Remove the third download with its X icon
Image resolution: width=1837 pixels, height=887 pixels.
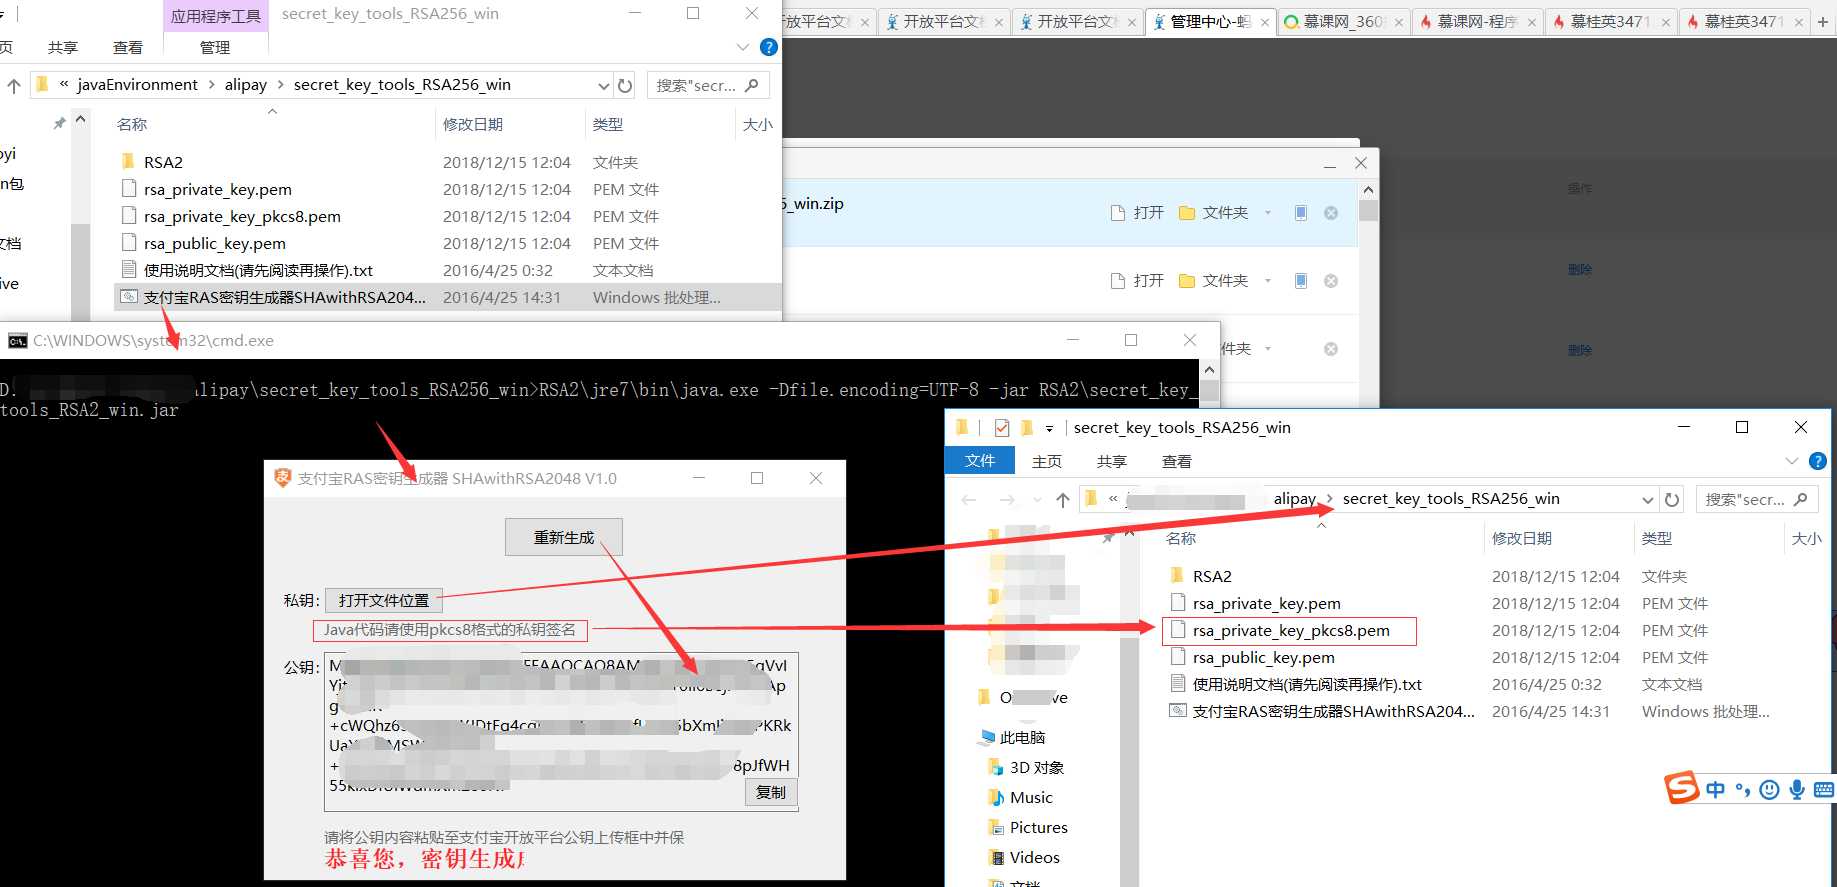tap(1331, 349)
